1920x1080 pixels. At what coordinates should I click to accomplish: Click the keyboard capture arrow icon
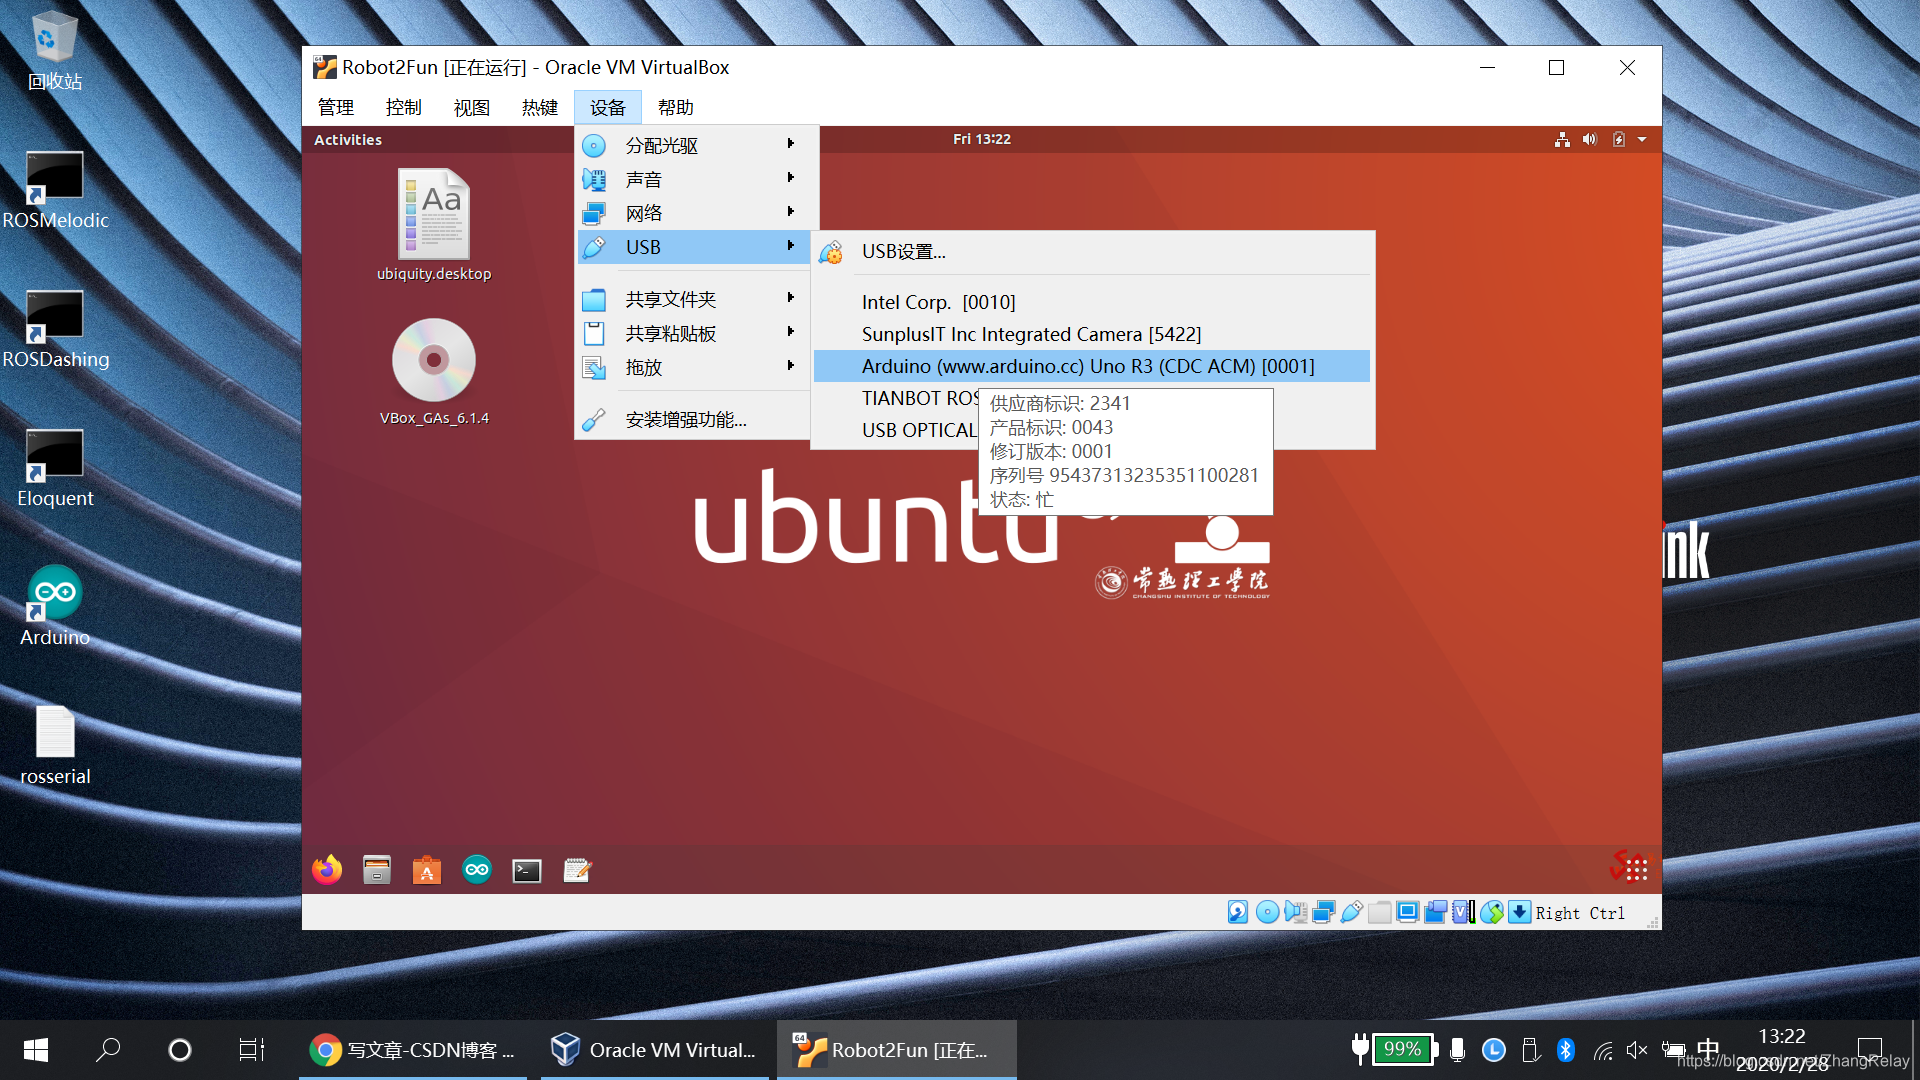point(1519,912)
